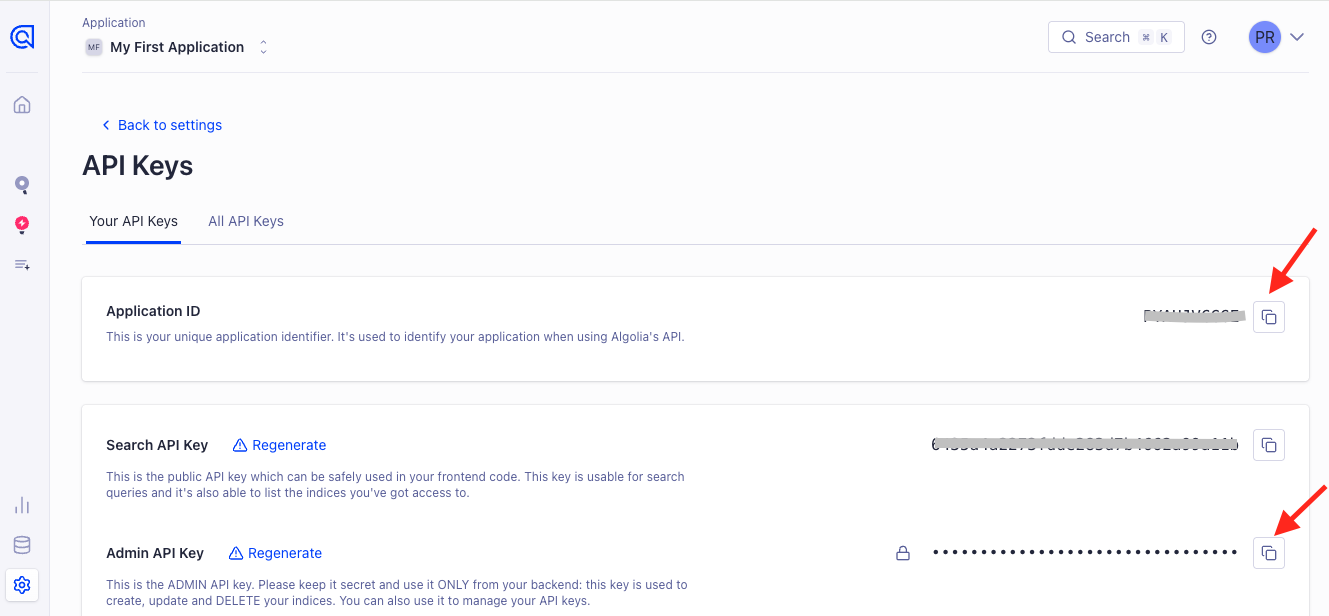Reveal the Admin API Key via lock icon
The width and height of the screenshot is (1329, 616).
click(903, 553)
